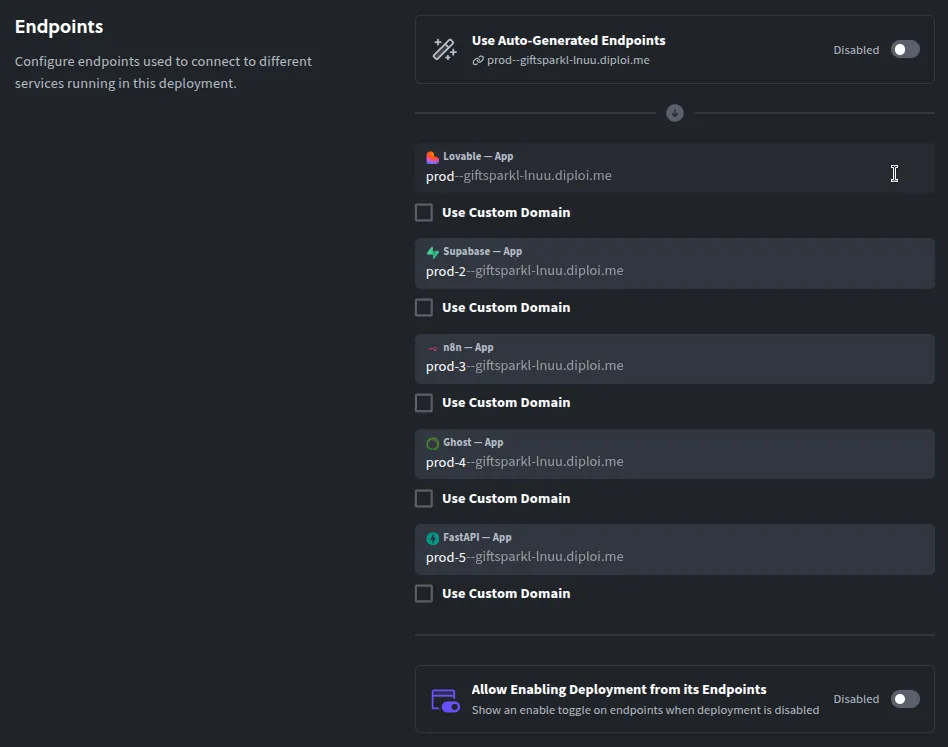Image resolution: width=948 pixels, height=747 pixels.
Task: Click the auto-generated endpoints magic wand icon
Action: pyautogui.click(x=444, y=47)
